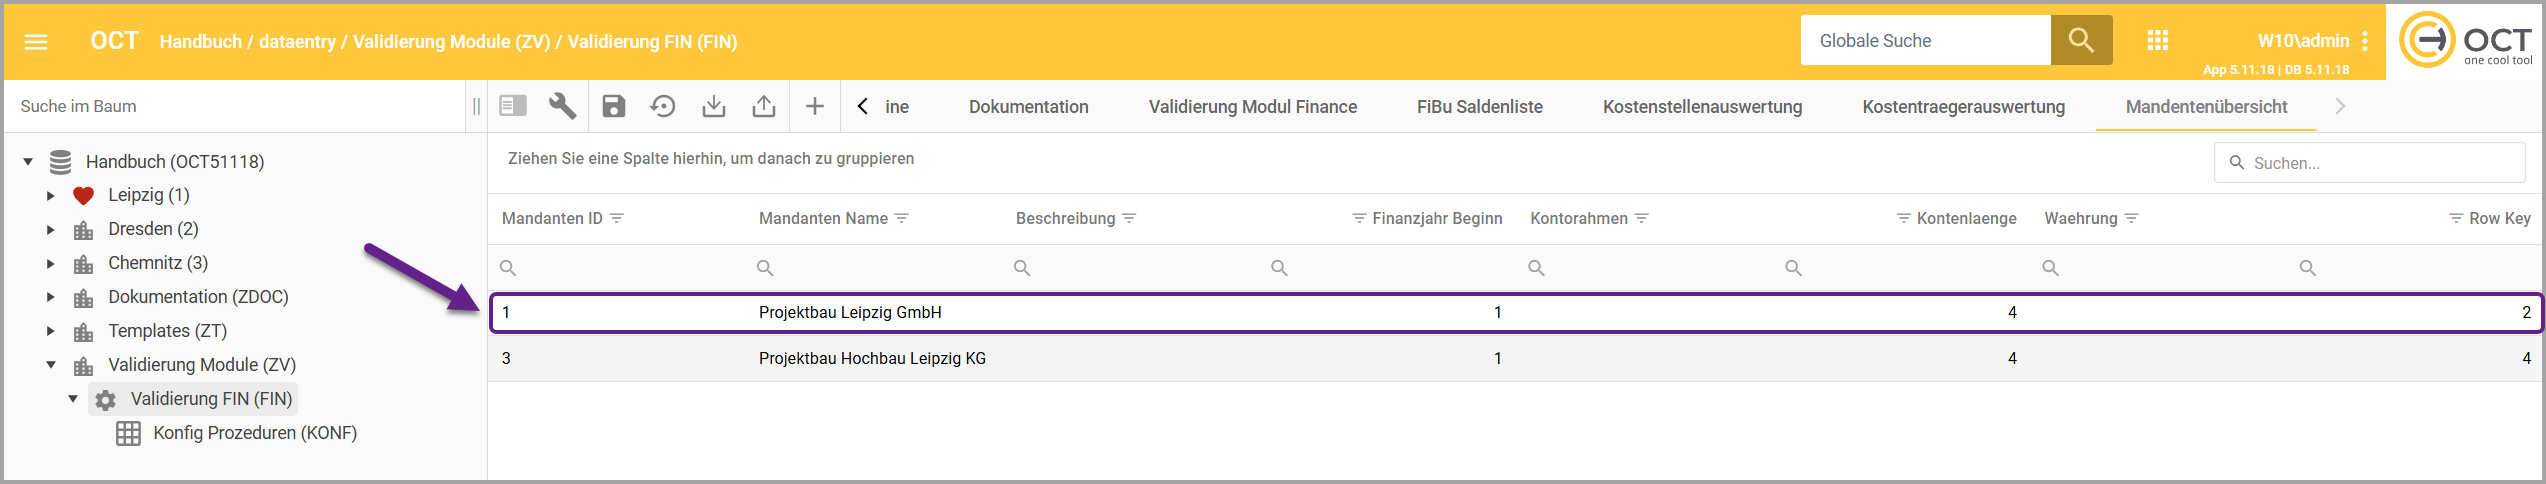Image resolution: width=2546 pixels, height=484 pixels.
Task: Click the plus add icon
Action: (x=815, y=106)
